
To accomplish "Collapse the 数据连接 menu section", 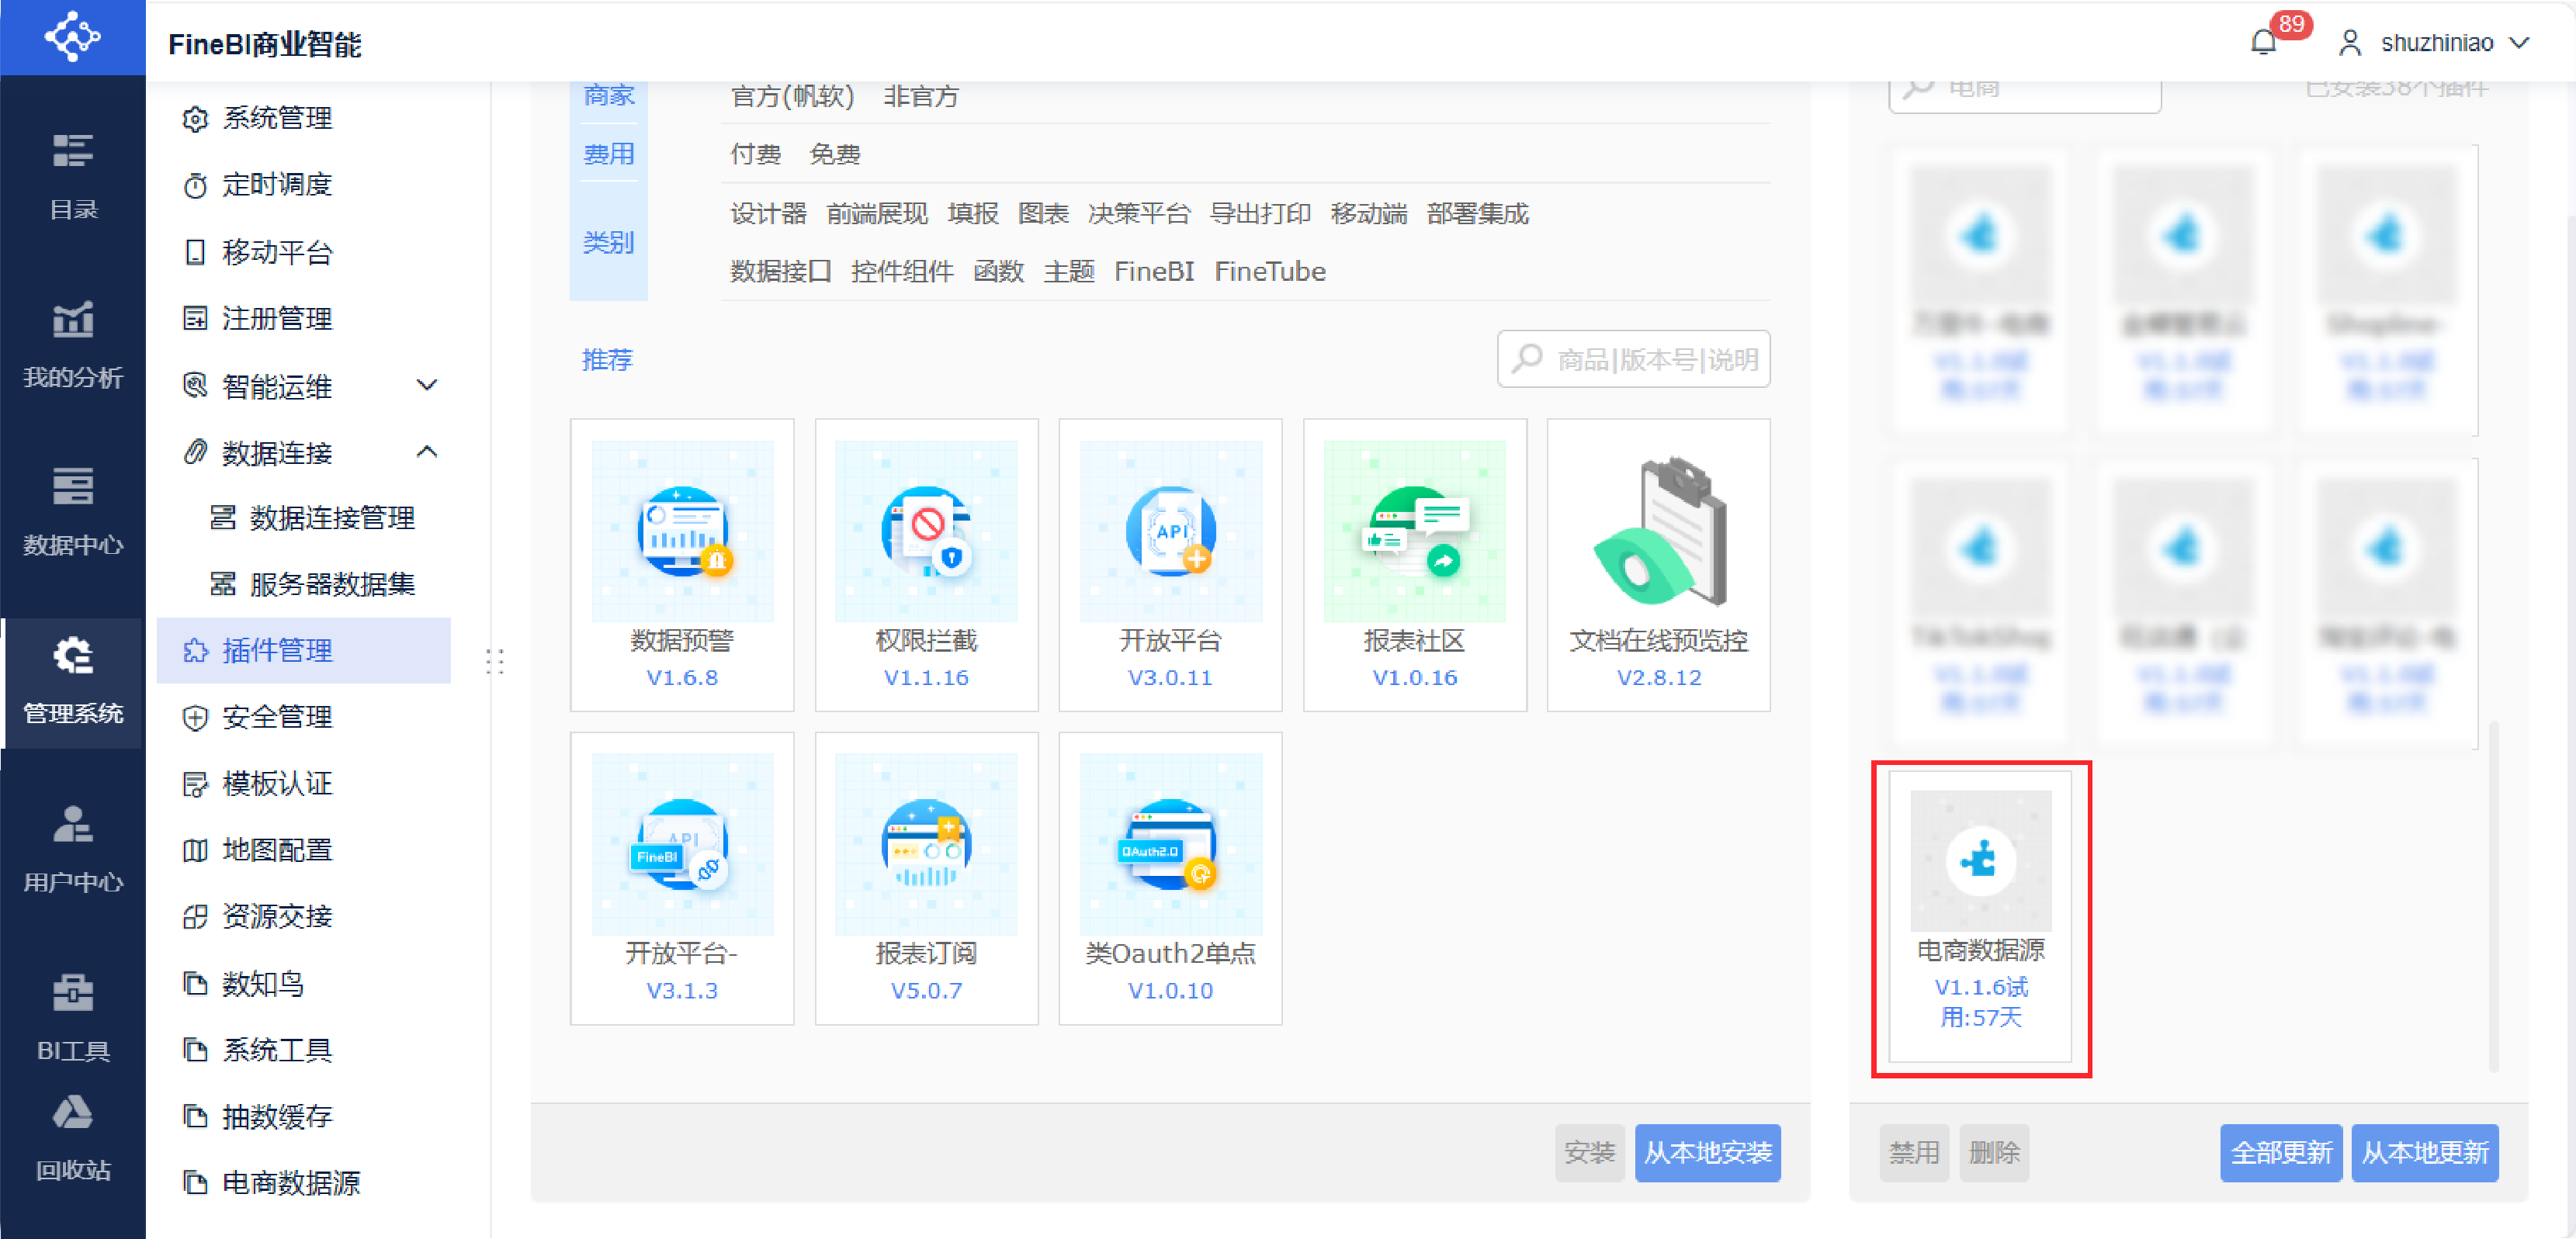I will coord(426,452).
